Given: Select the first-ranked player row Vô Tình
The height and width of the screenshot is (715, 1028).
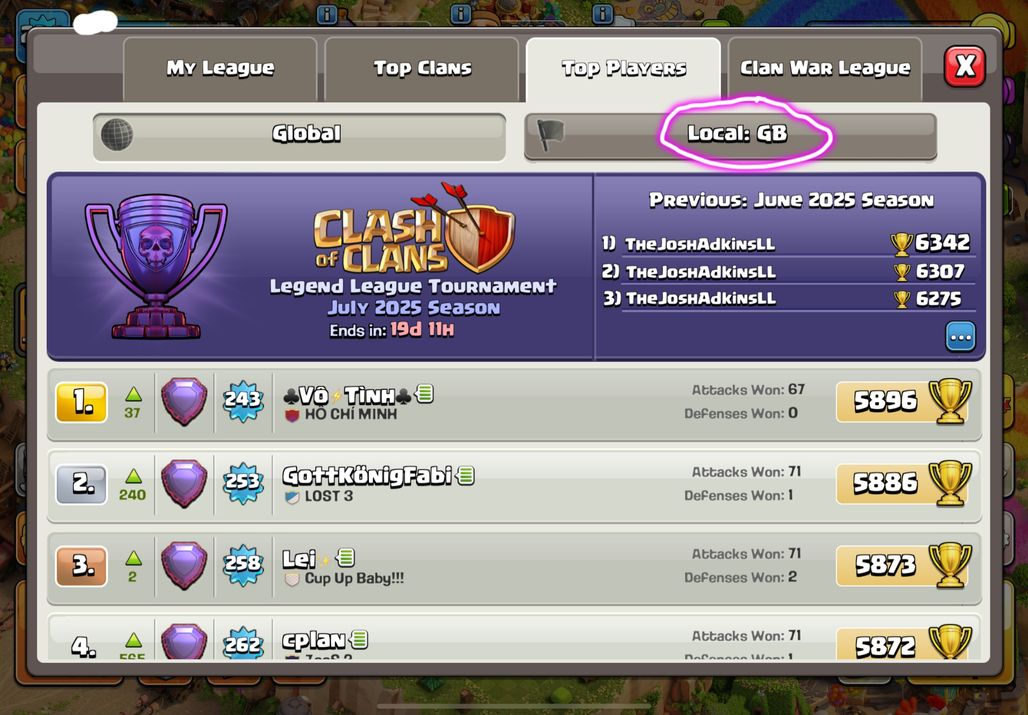Looking at the screenshot, I should coord(515,404).
